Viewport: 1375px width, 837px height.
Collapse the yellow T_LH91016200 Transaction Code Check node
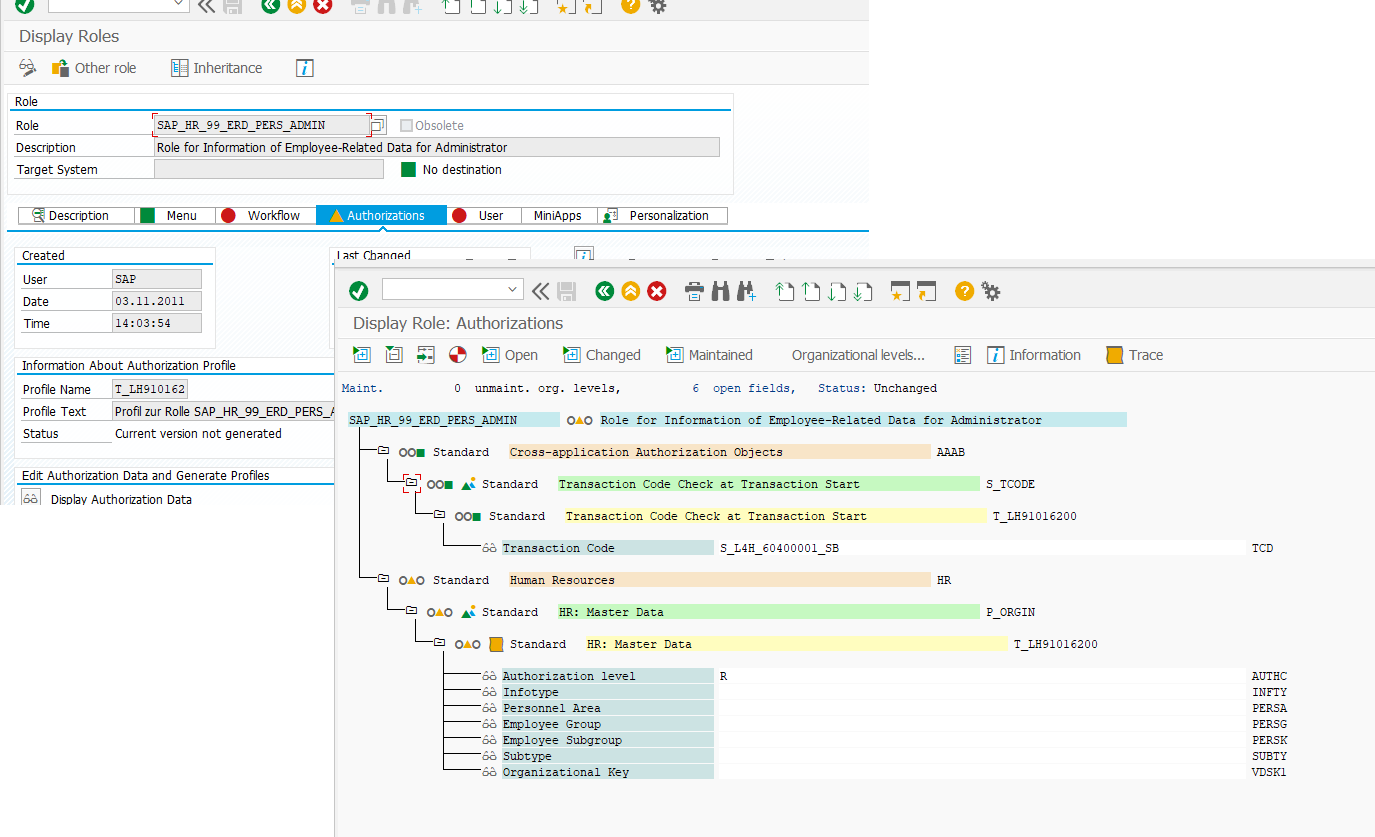(x=439, y=516)
